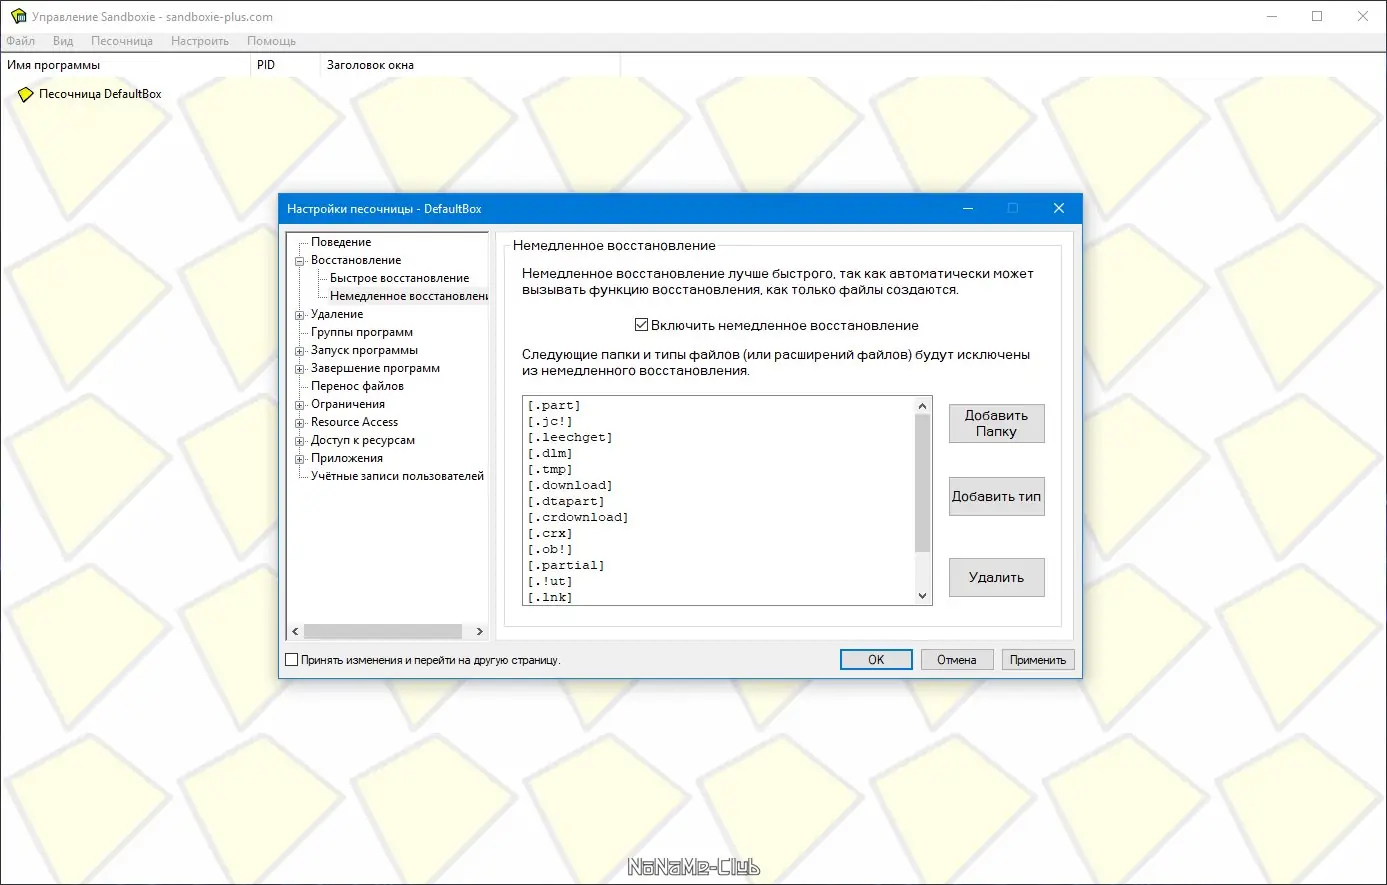Open the Песочница menu
Image resolution: width=1387 pixels, height=885 pixels.
click(121, 40)
